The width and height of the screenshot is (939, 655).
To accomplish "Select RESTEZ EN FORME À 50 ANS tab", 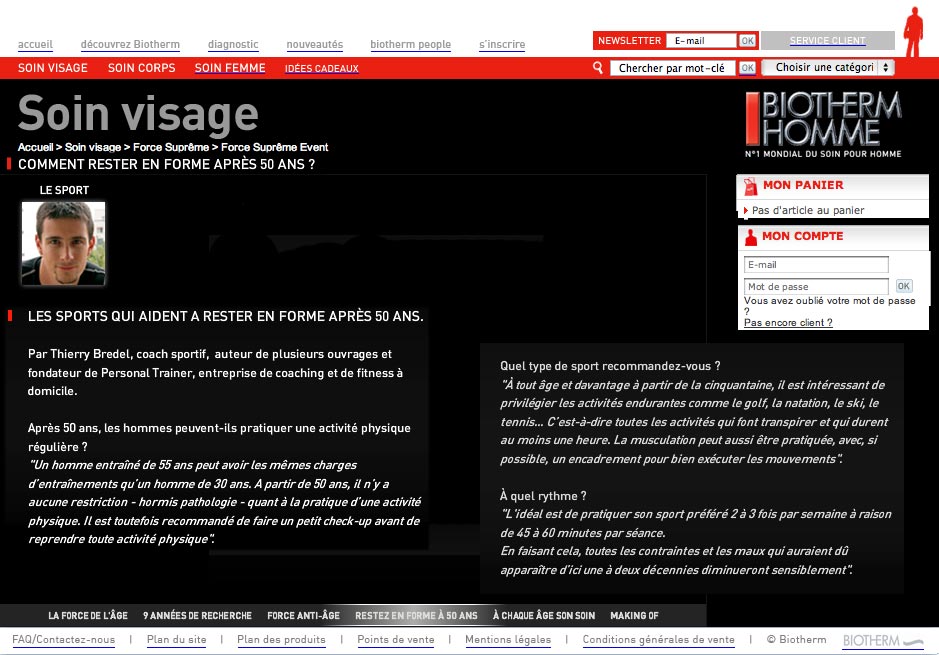I will pyautogui.click(x=416, y=615).
